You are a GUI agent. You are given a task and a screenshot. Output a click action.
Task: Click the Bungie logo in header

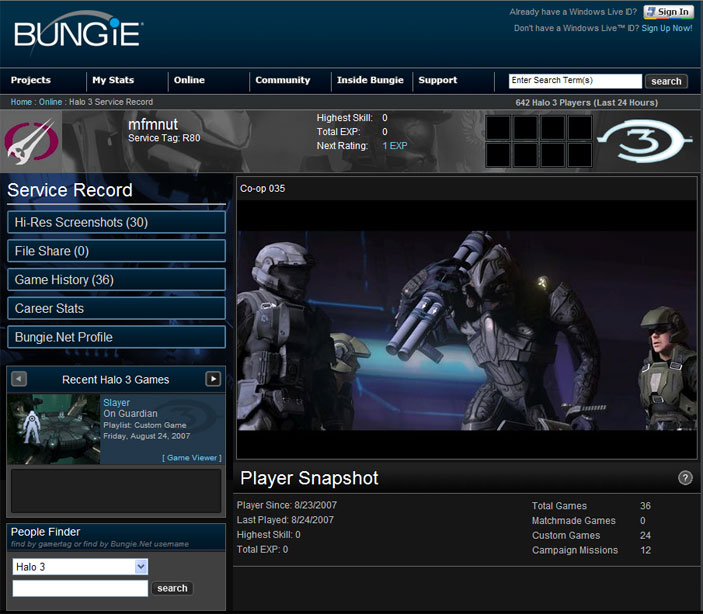click(78, 34)
